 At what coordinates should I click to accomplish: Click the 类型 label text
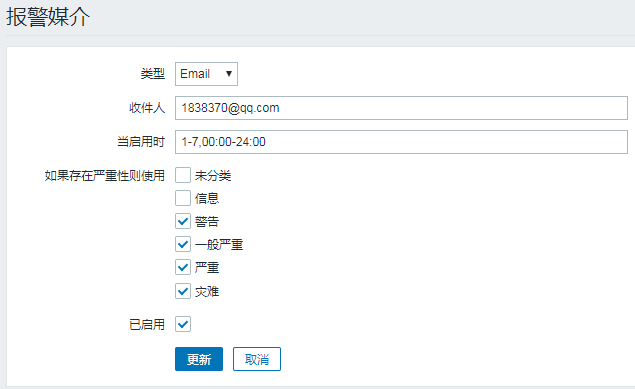click(153, 74)
